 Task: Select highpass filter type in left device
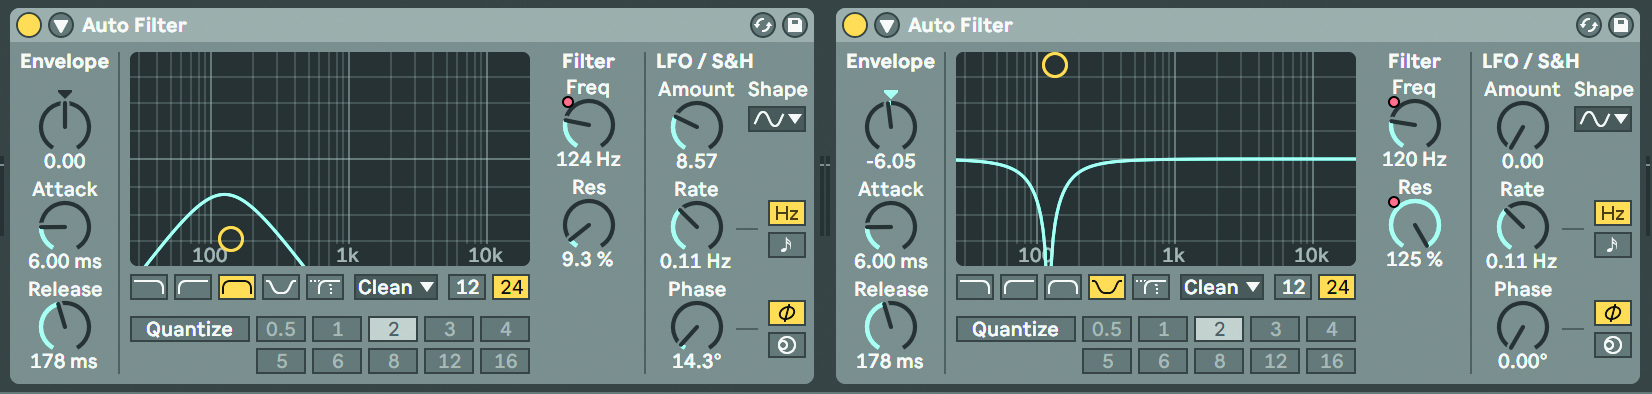tap(193, 288)
